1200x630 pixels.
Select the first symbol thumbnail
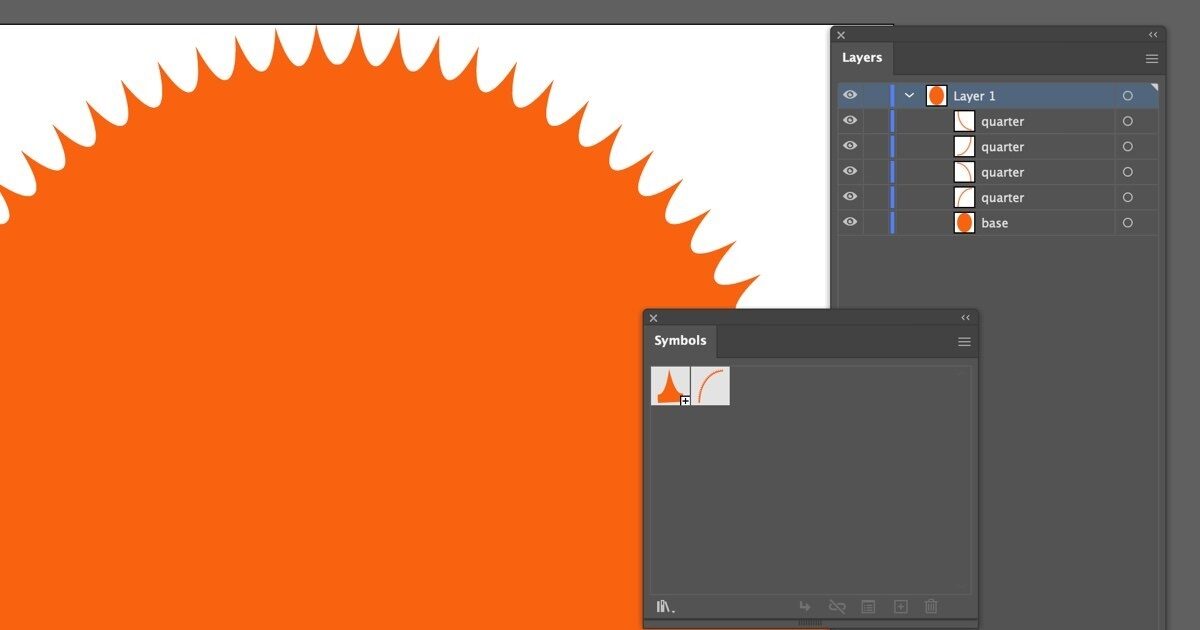(x=670, y=385)
